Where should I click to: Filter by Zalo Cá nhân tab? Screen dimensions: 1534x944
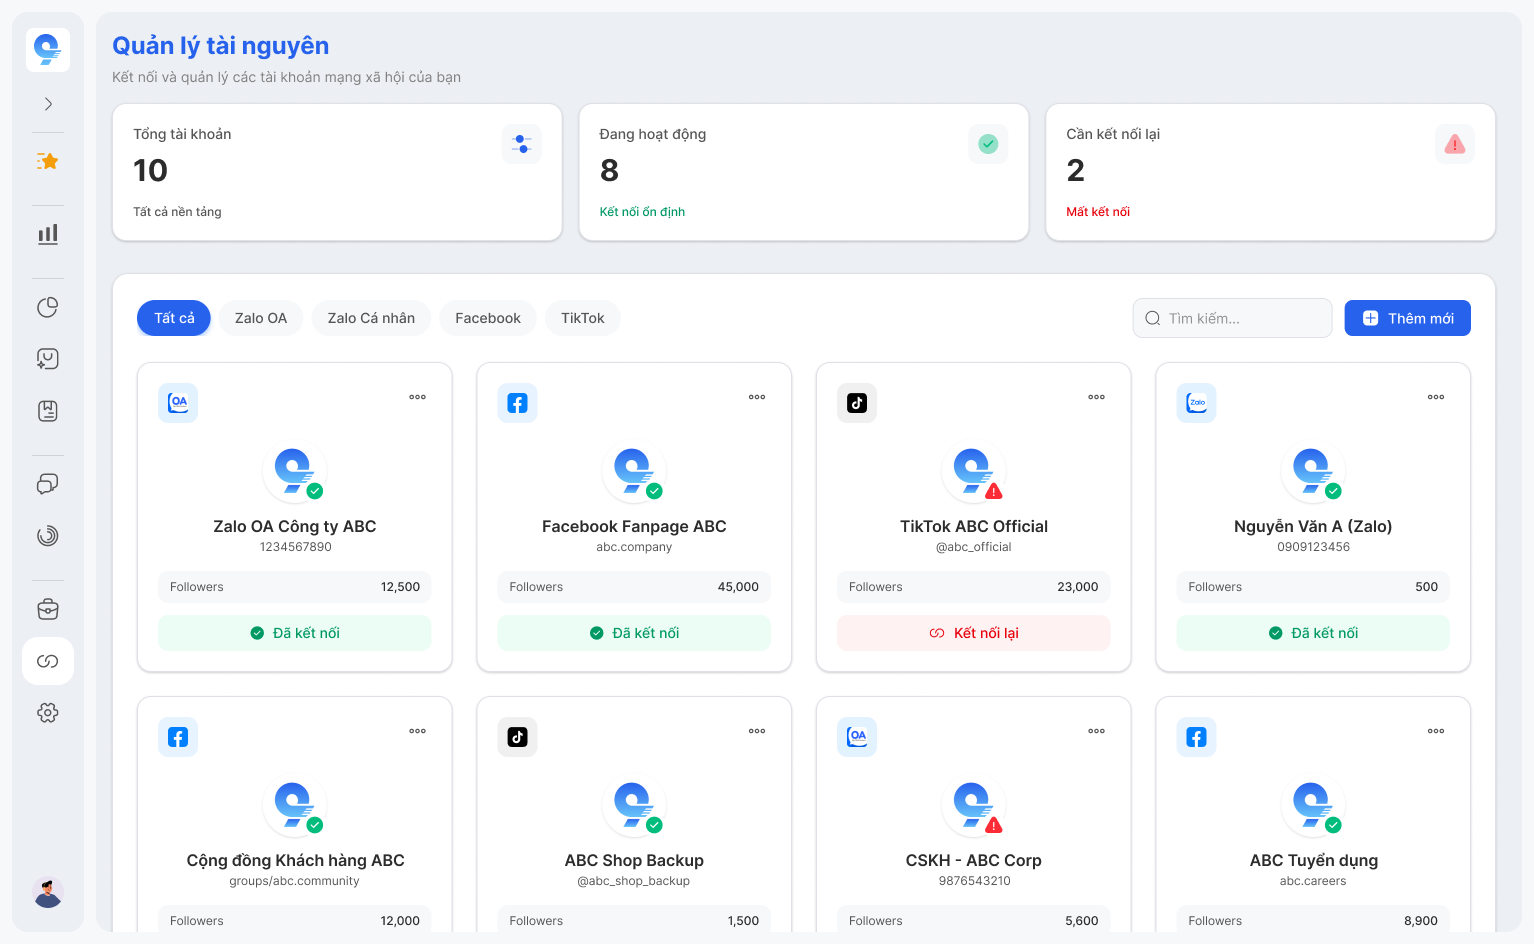(x=371, y=318)
